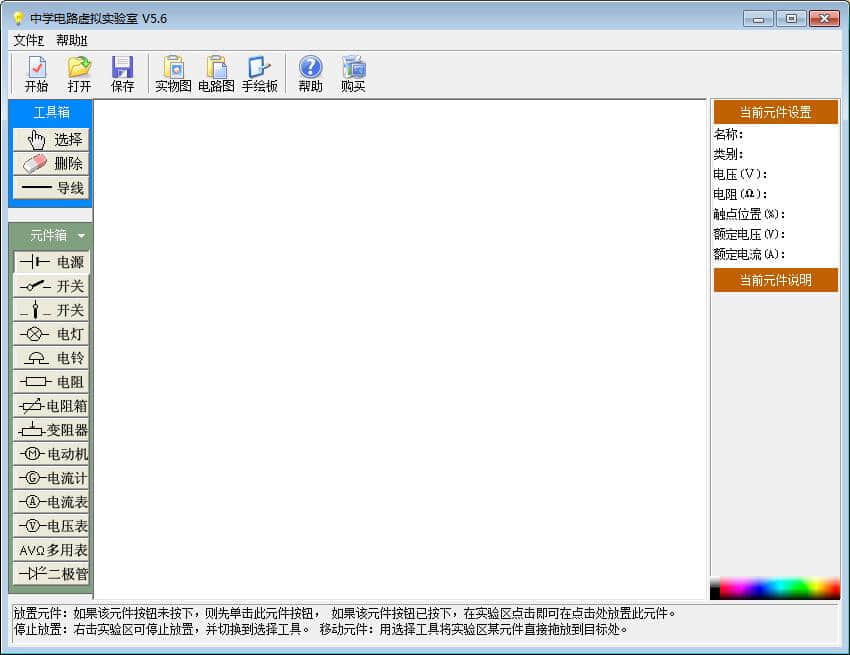Activate the 选择 hand selection tool
Screen dimensions: 850x655
click(x=51, y=140)
